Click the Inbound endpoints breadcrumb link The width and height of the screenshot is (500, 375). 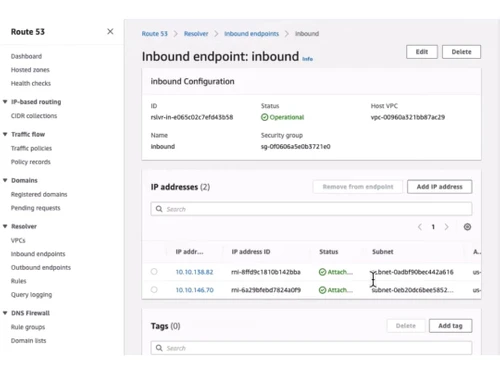pos(251,34)
